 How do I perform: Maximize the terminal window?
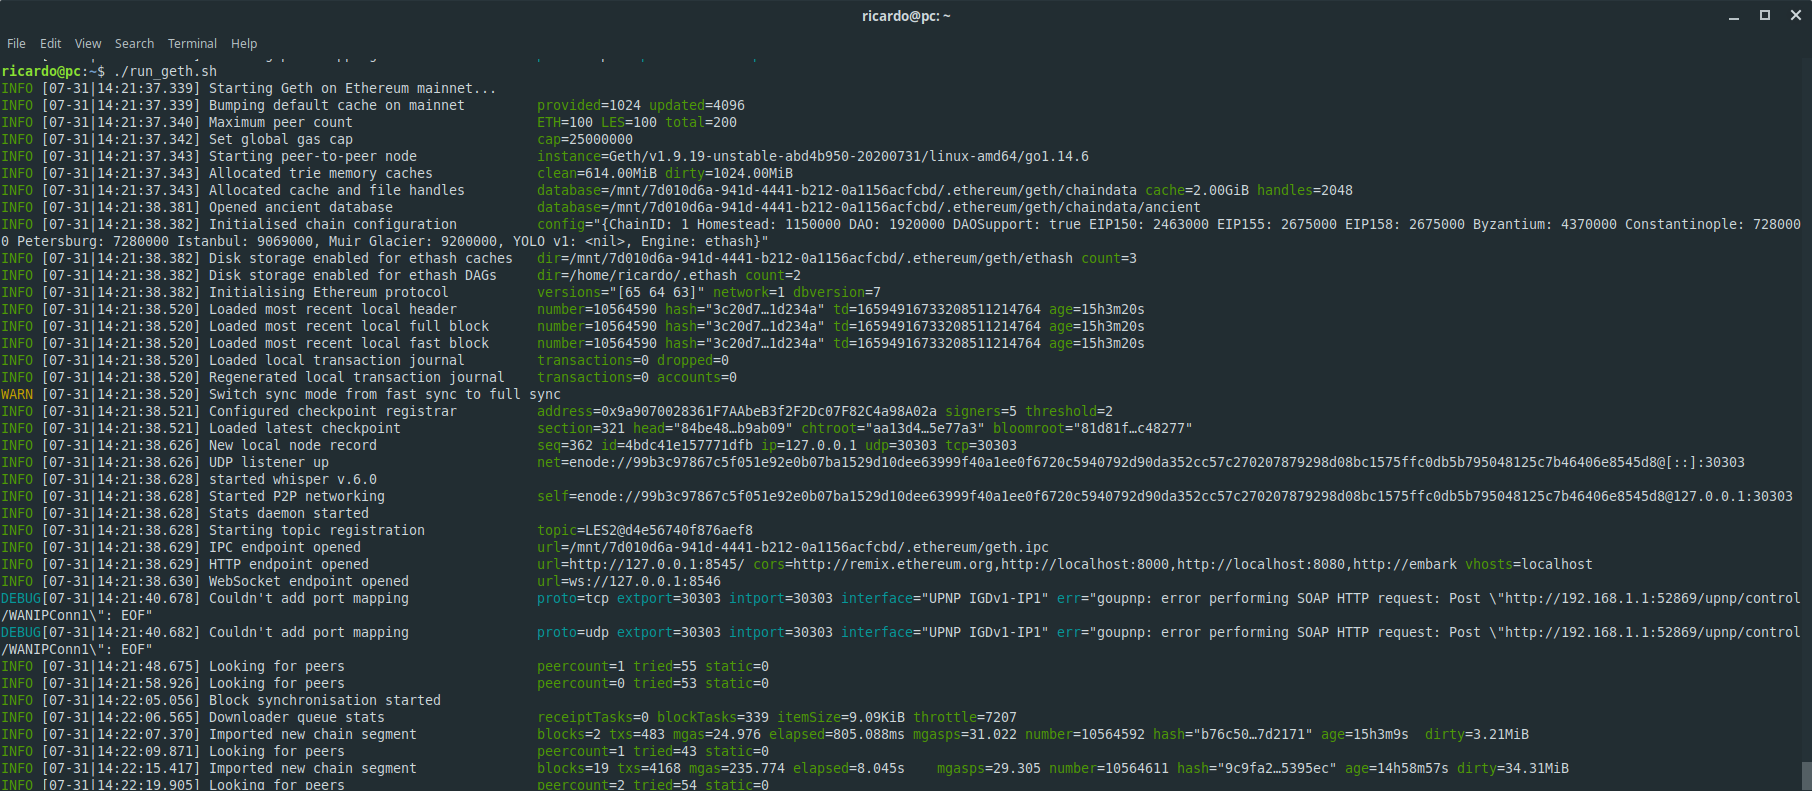pyautogui.click(x=1765, y=16)
